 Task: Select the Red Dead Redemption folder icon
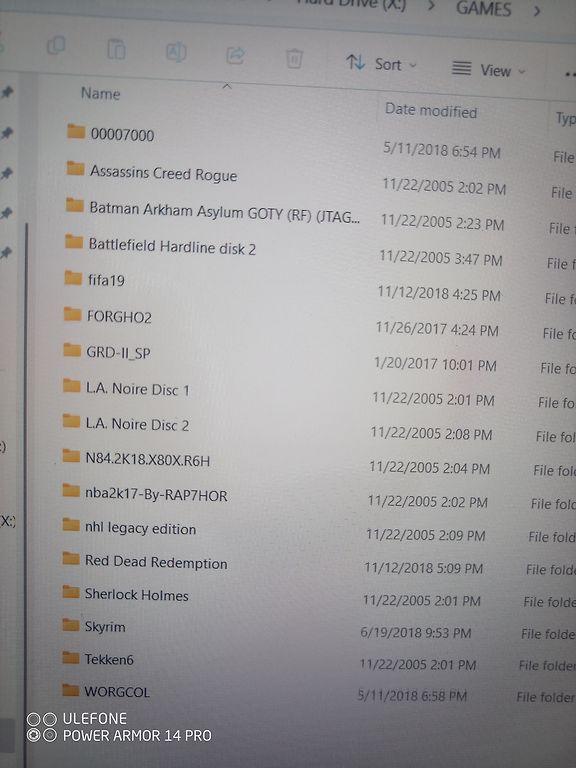tap(71, 558)
